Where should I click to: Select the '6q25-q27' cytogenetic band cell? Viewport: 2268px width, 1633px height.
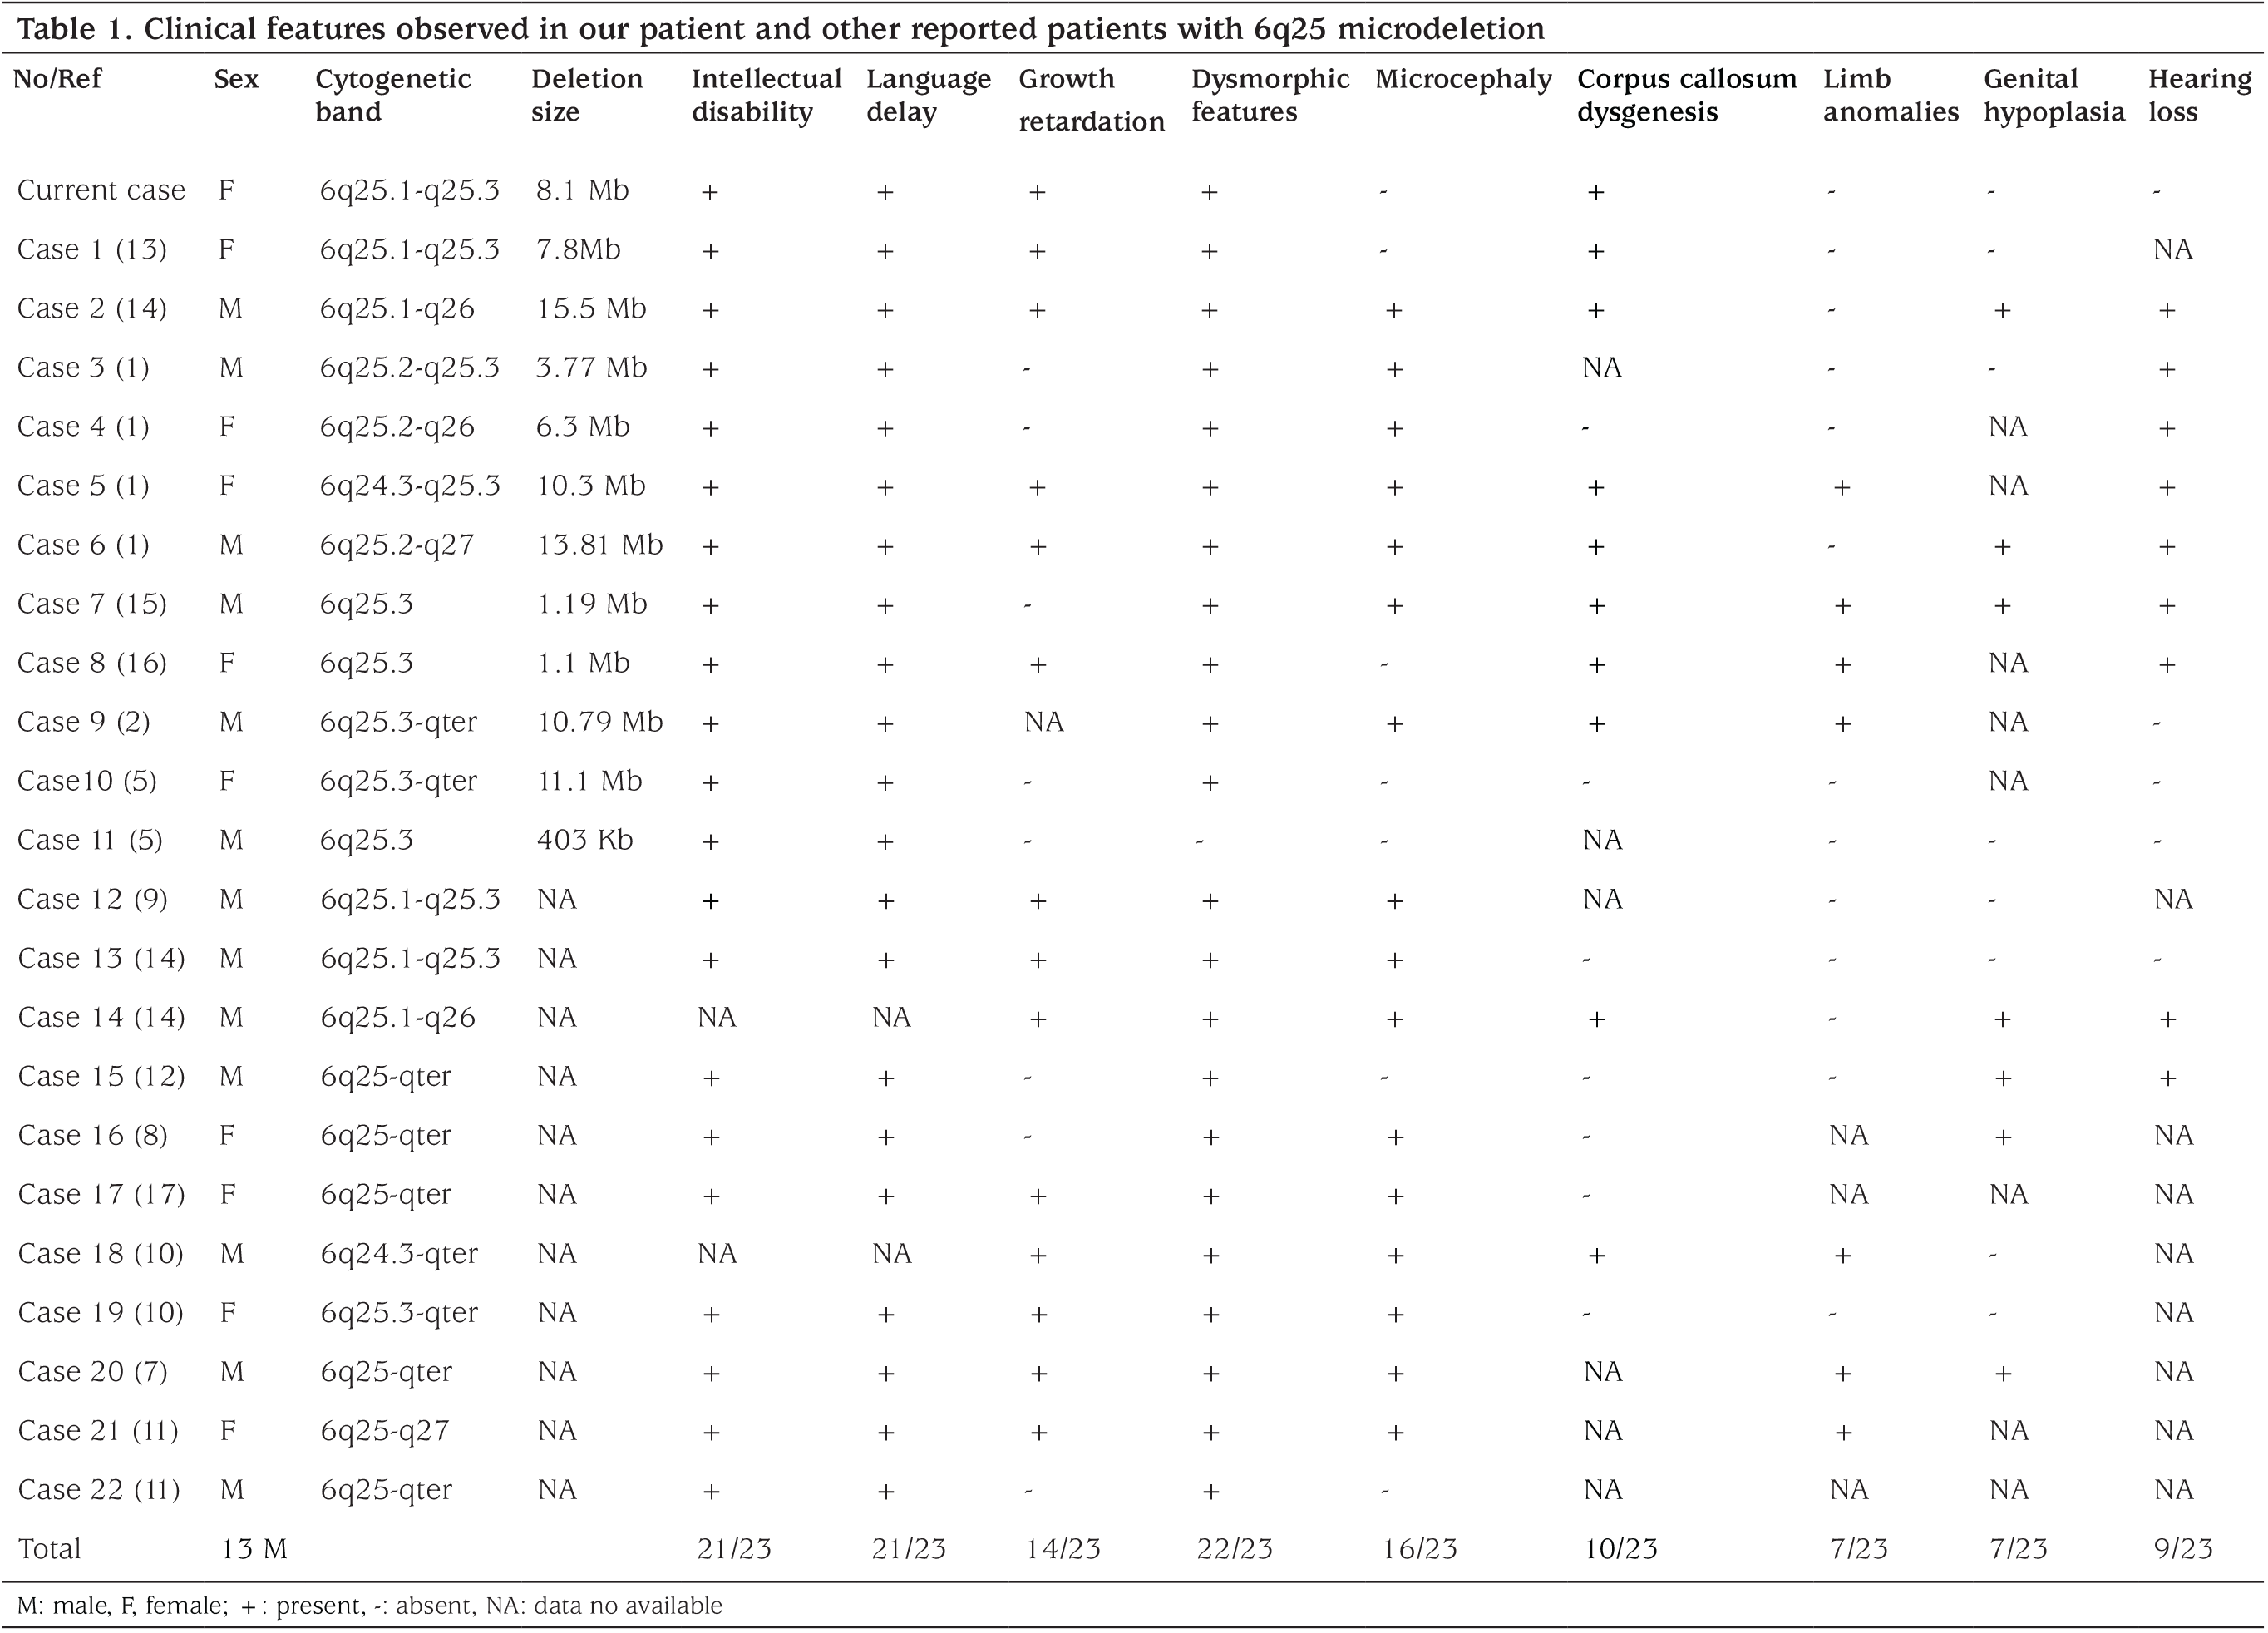384,1430
